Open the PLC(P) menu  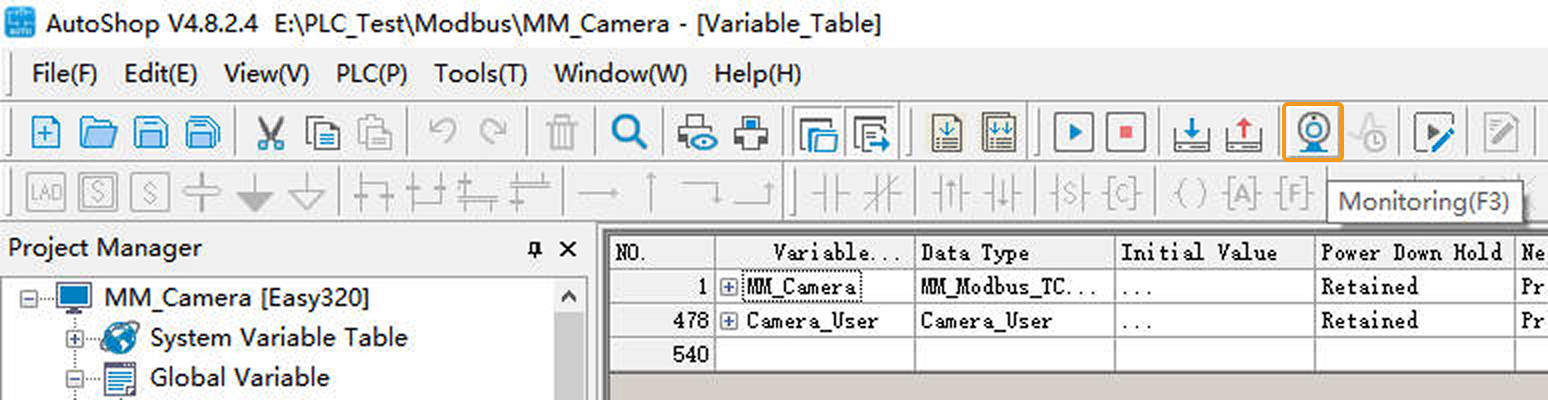tap(371, 74)
